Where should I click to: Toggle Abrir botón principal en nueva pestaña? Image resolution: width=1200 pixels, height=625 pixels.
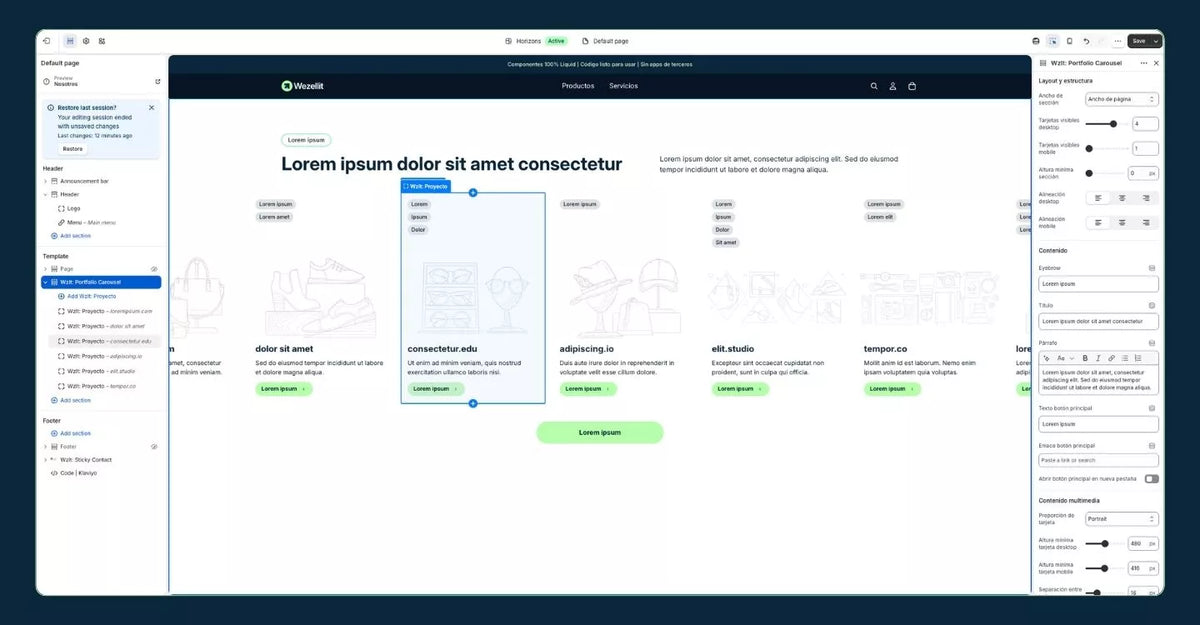(1151, 479)
